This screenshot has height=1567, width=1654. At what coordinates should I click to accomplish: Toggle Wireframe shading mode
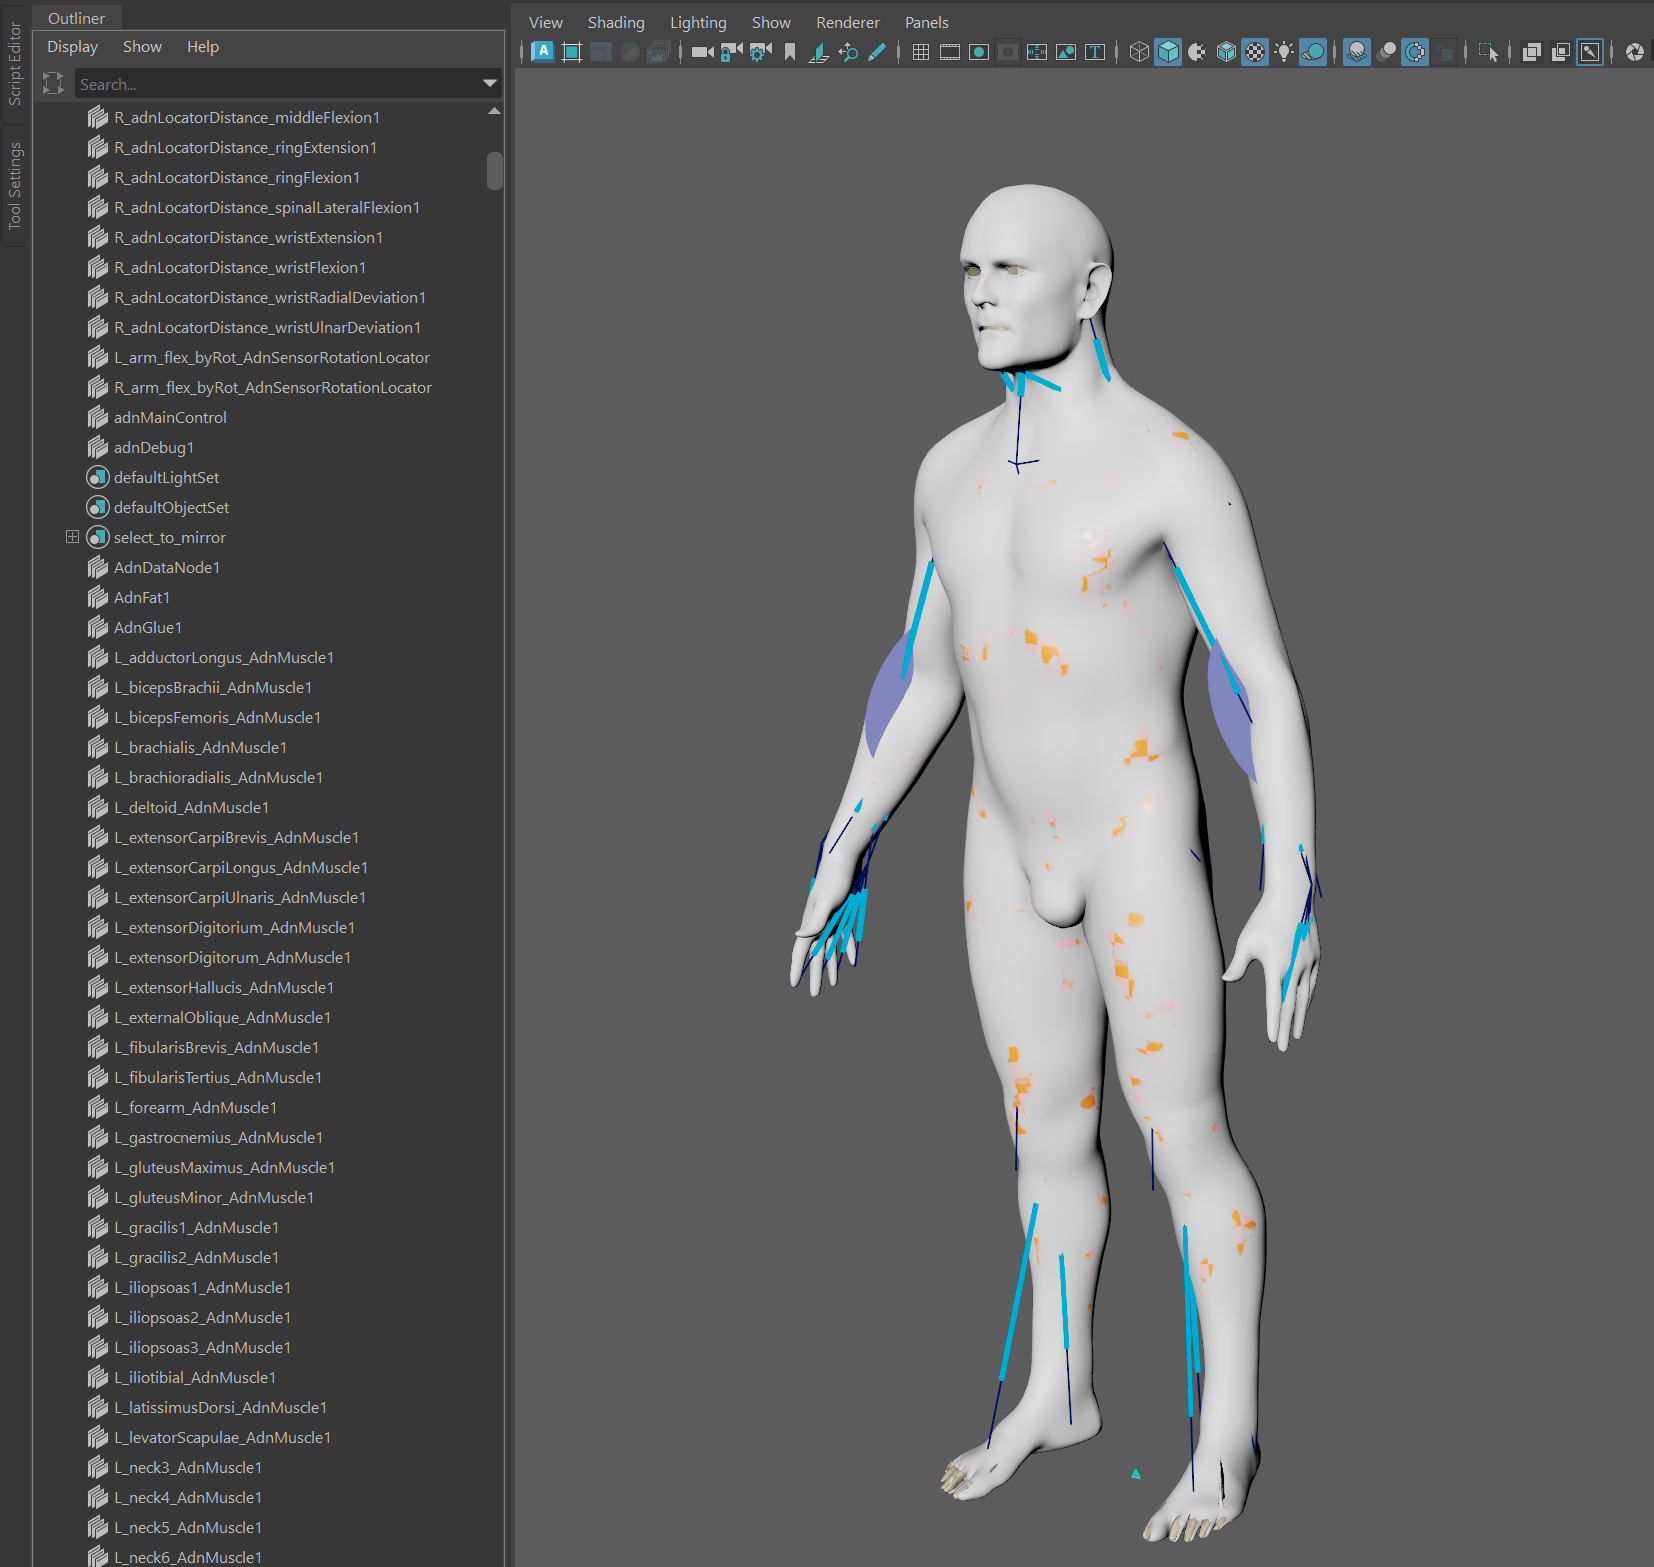[1138, 52]
